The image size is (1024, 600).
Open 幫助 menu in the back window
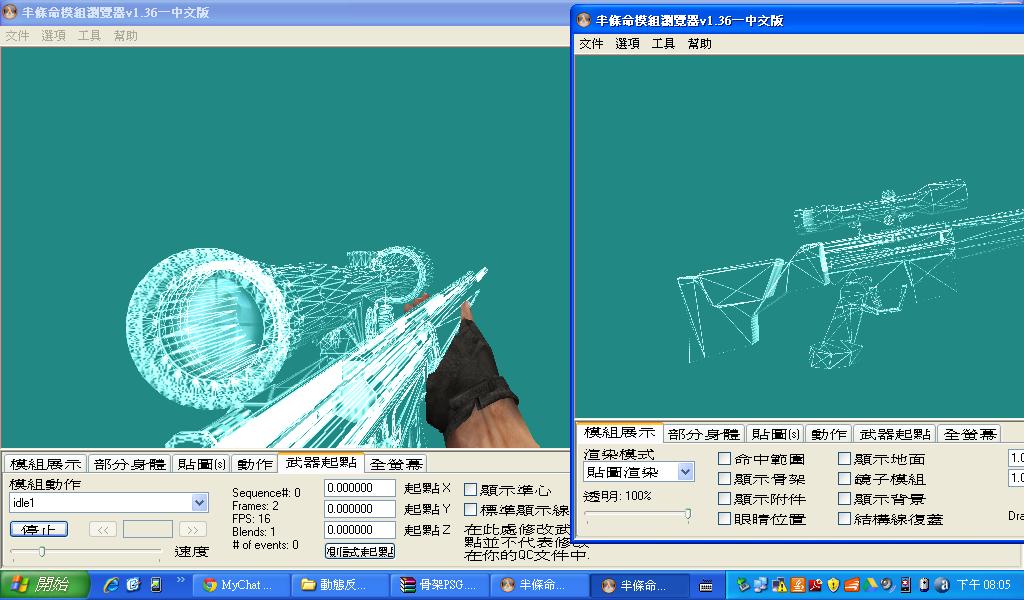click(125, 35)
